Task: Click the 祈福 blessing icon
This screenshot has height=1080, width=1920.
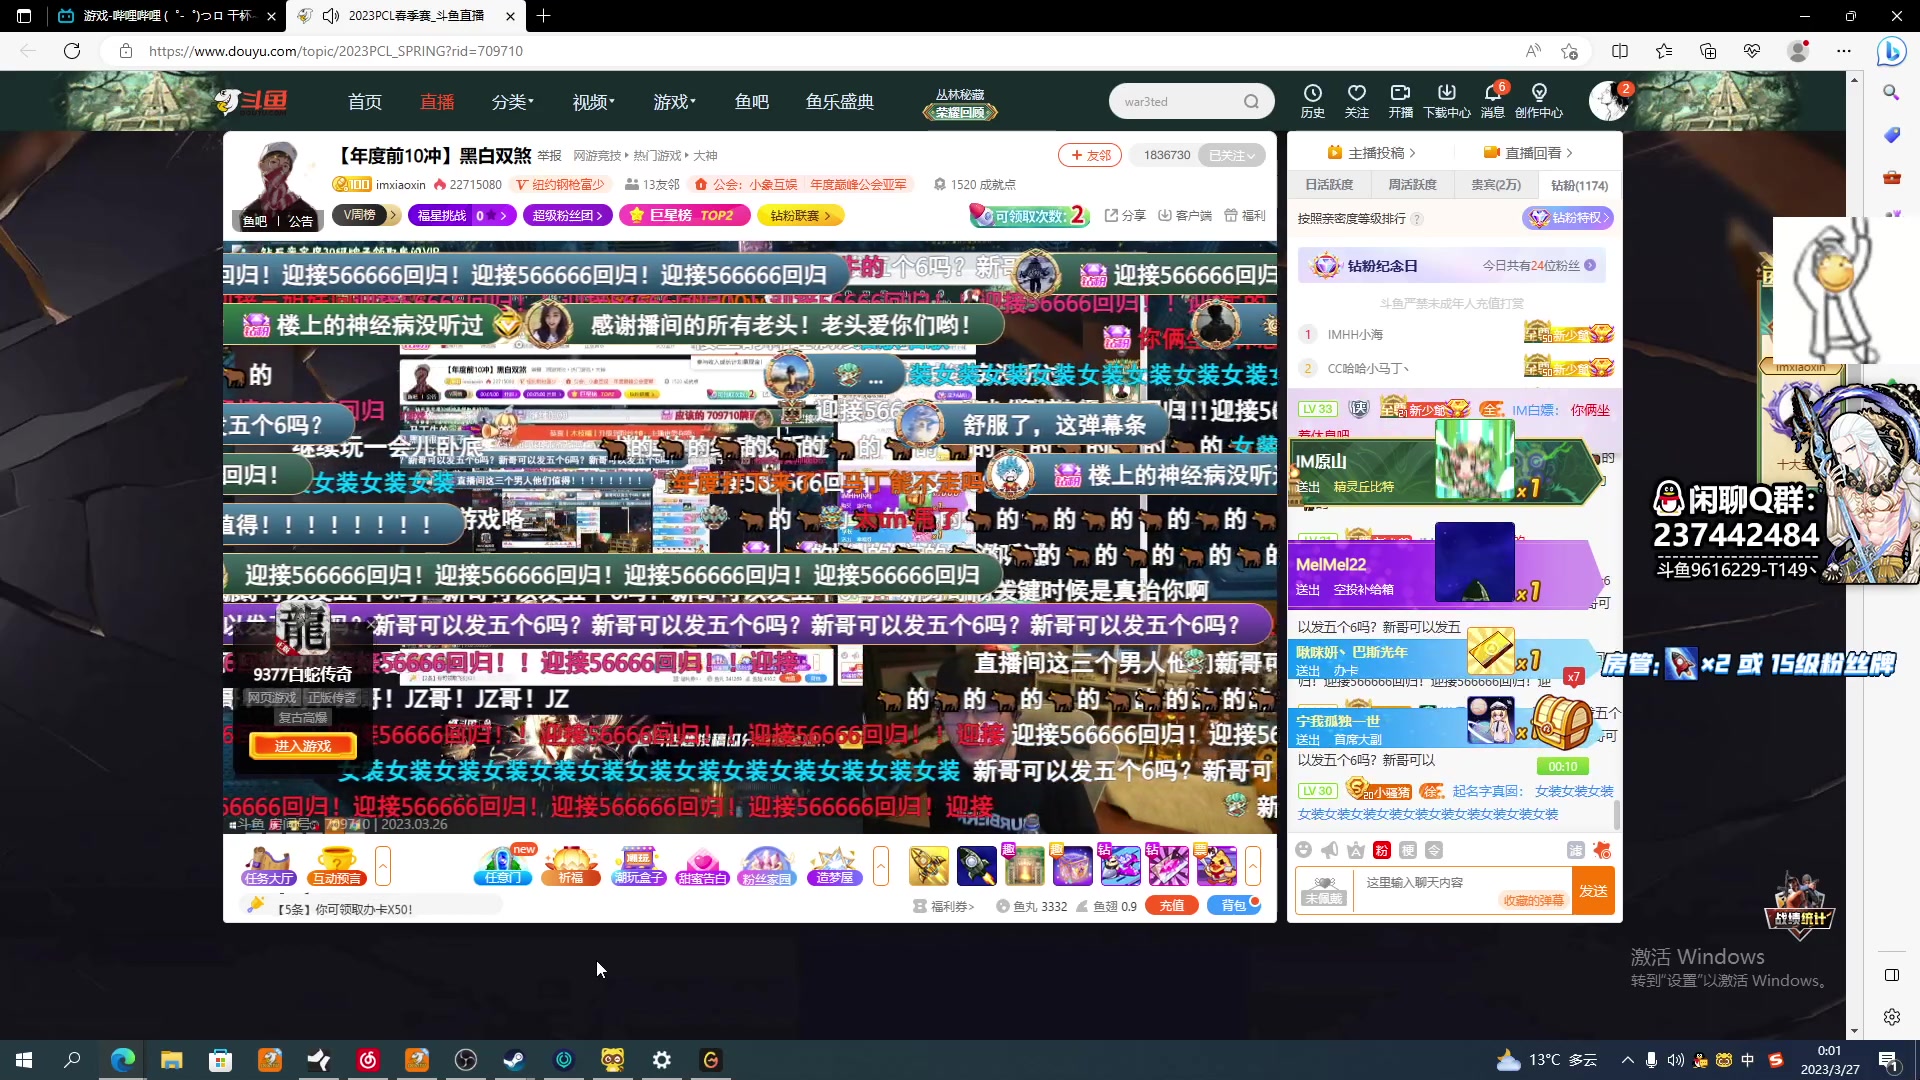Action: tap(570, 866)
